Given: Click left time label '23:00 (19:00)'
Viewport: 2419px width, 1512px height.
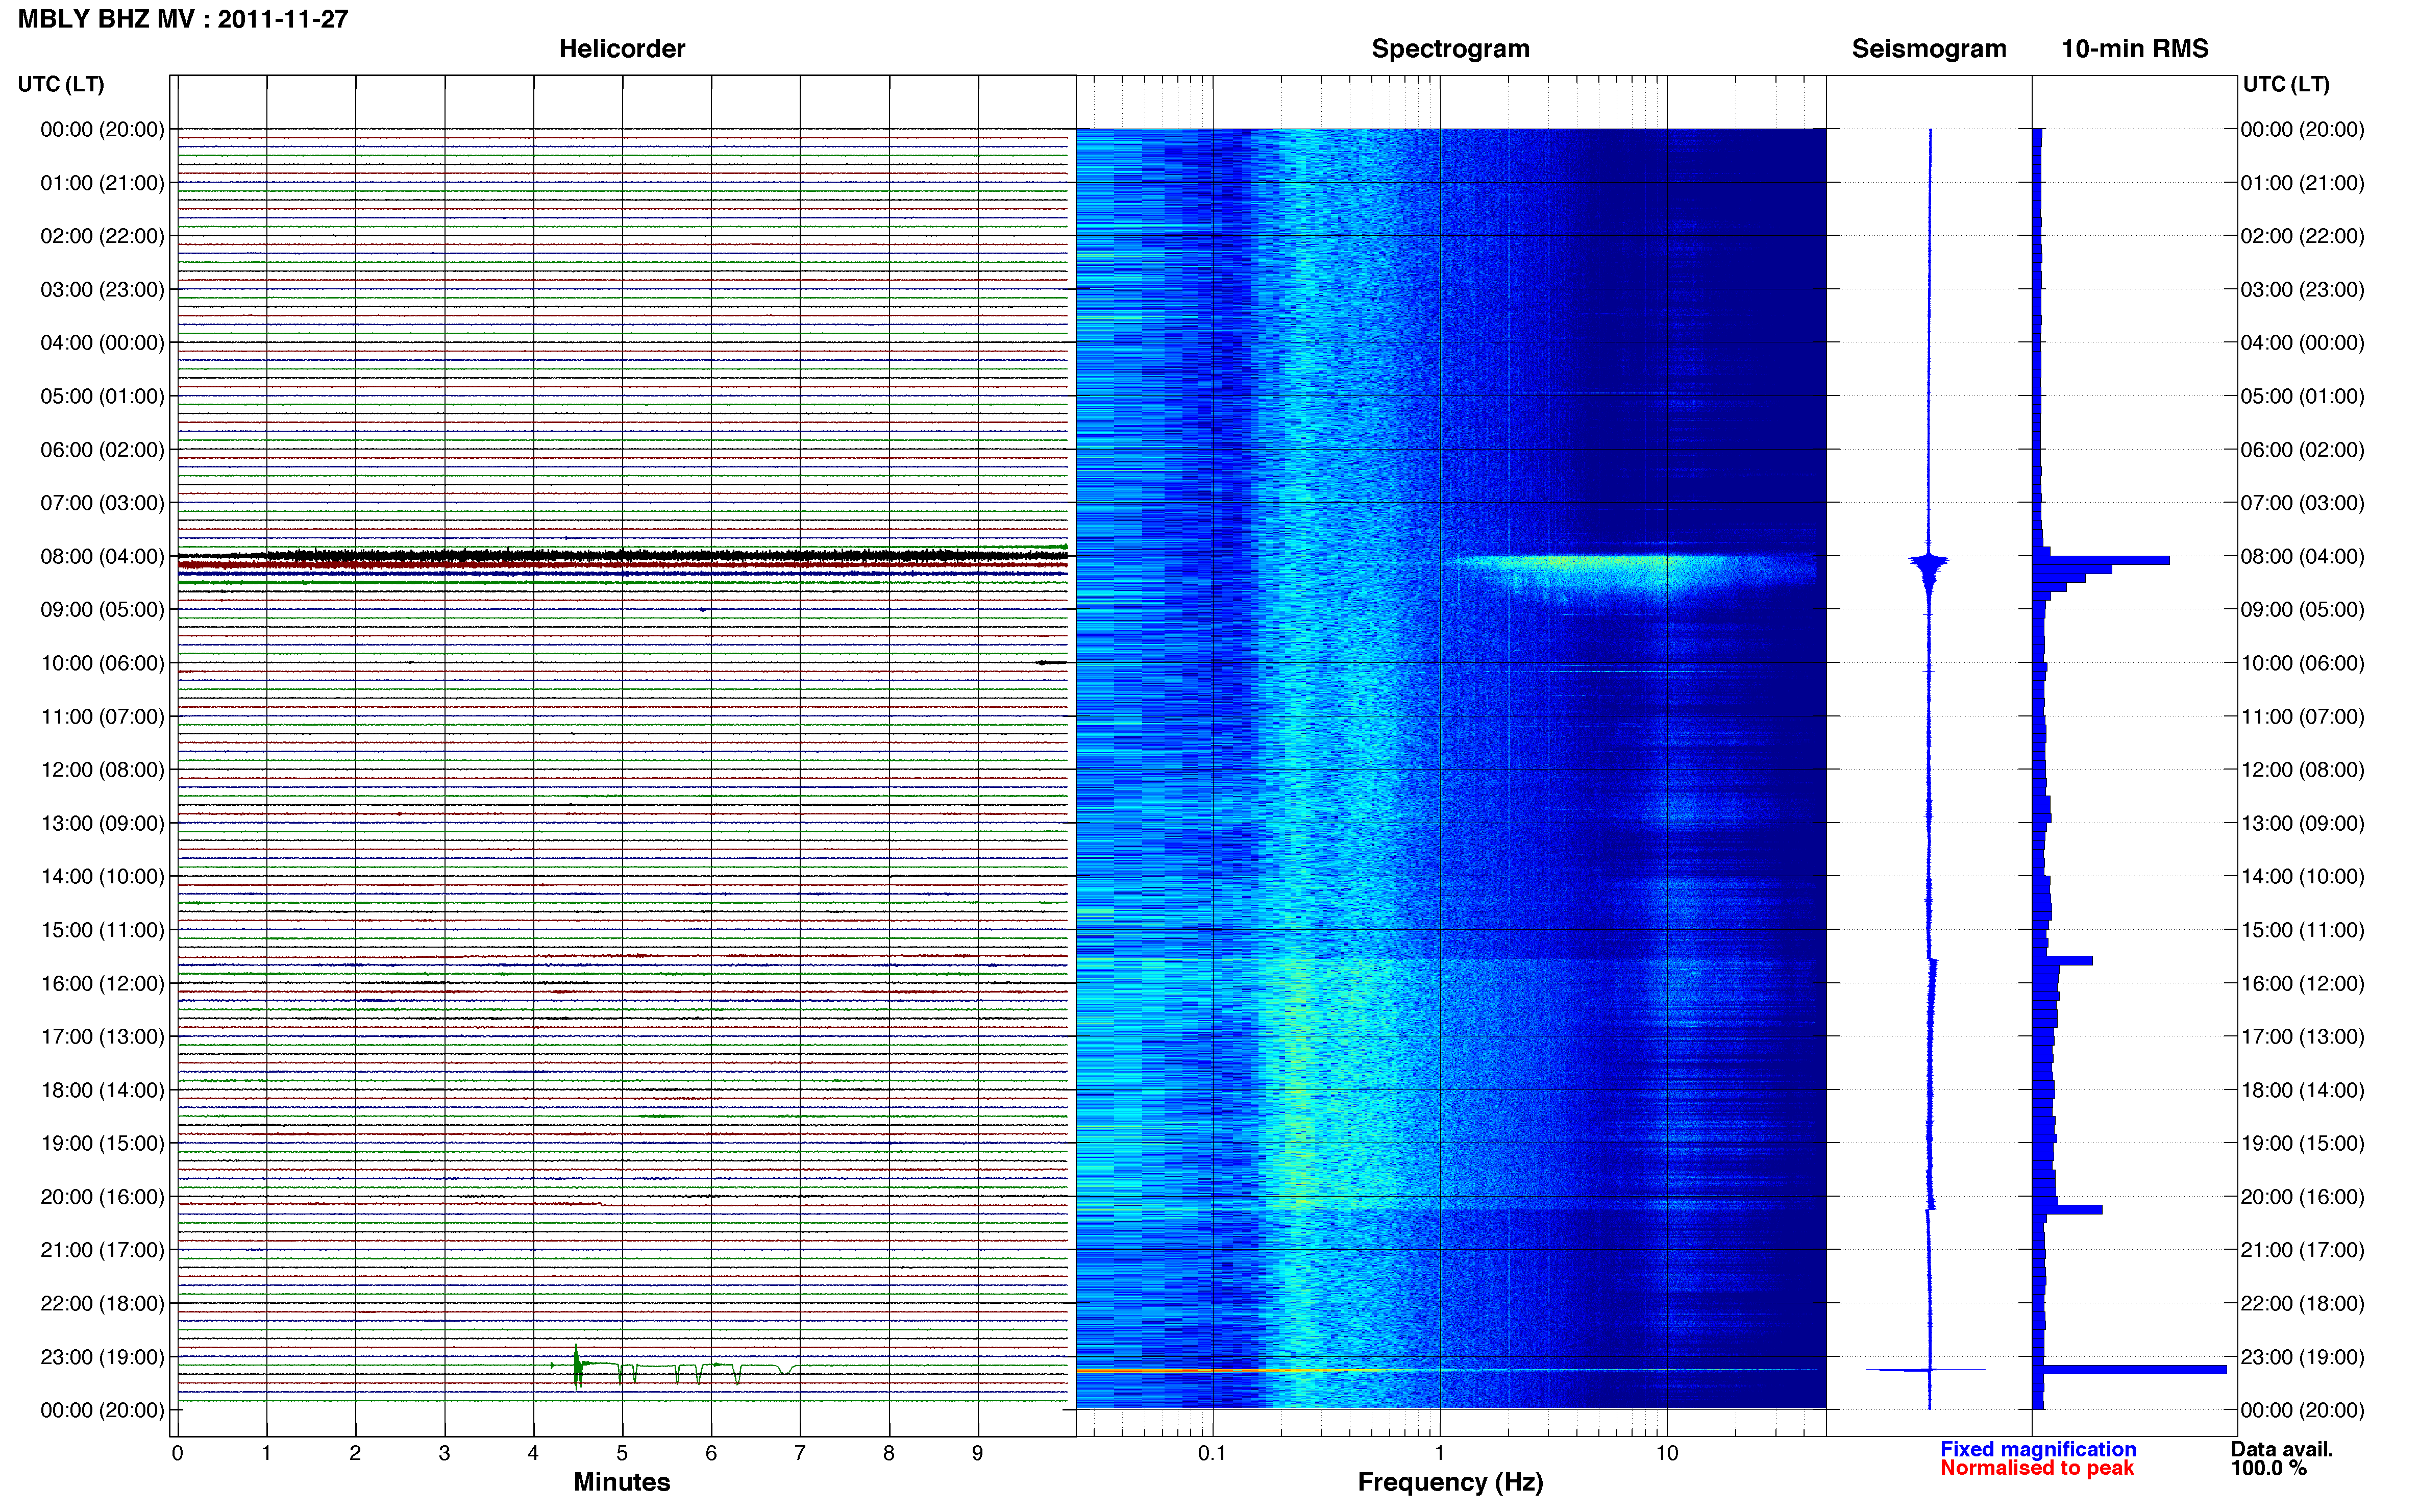Looking at the screenshot, I should pyautogui.click(x=102, y=1357).
